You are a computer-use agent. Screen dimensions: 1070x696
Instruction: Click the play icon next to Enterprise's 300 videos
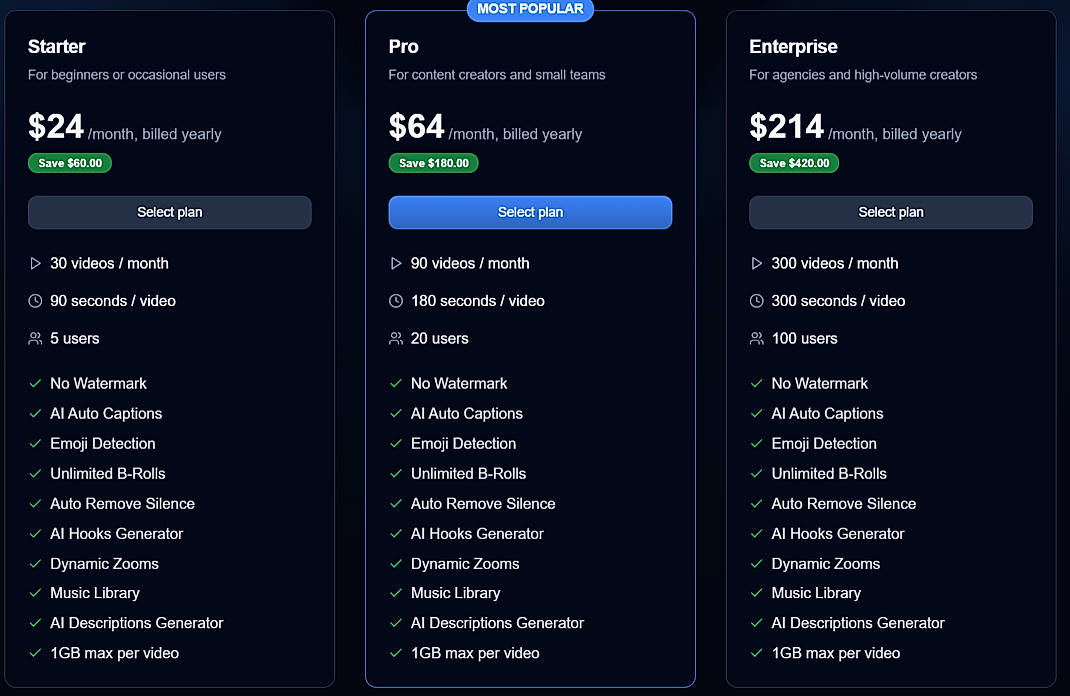click(756, 263)
